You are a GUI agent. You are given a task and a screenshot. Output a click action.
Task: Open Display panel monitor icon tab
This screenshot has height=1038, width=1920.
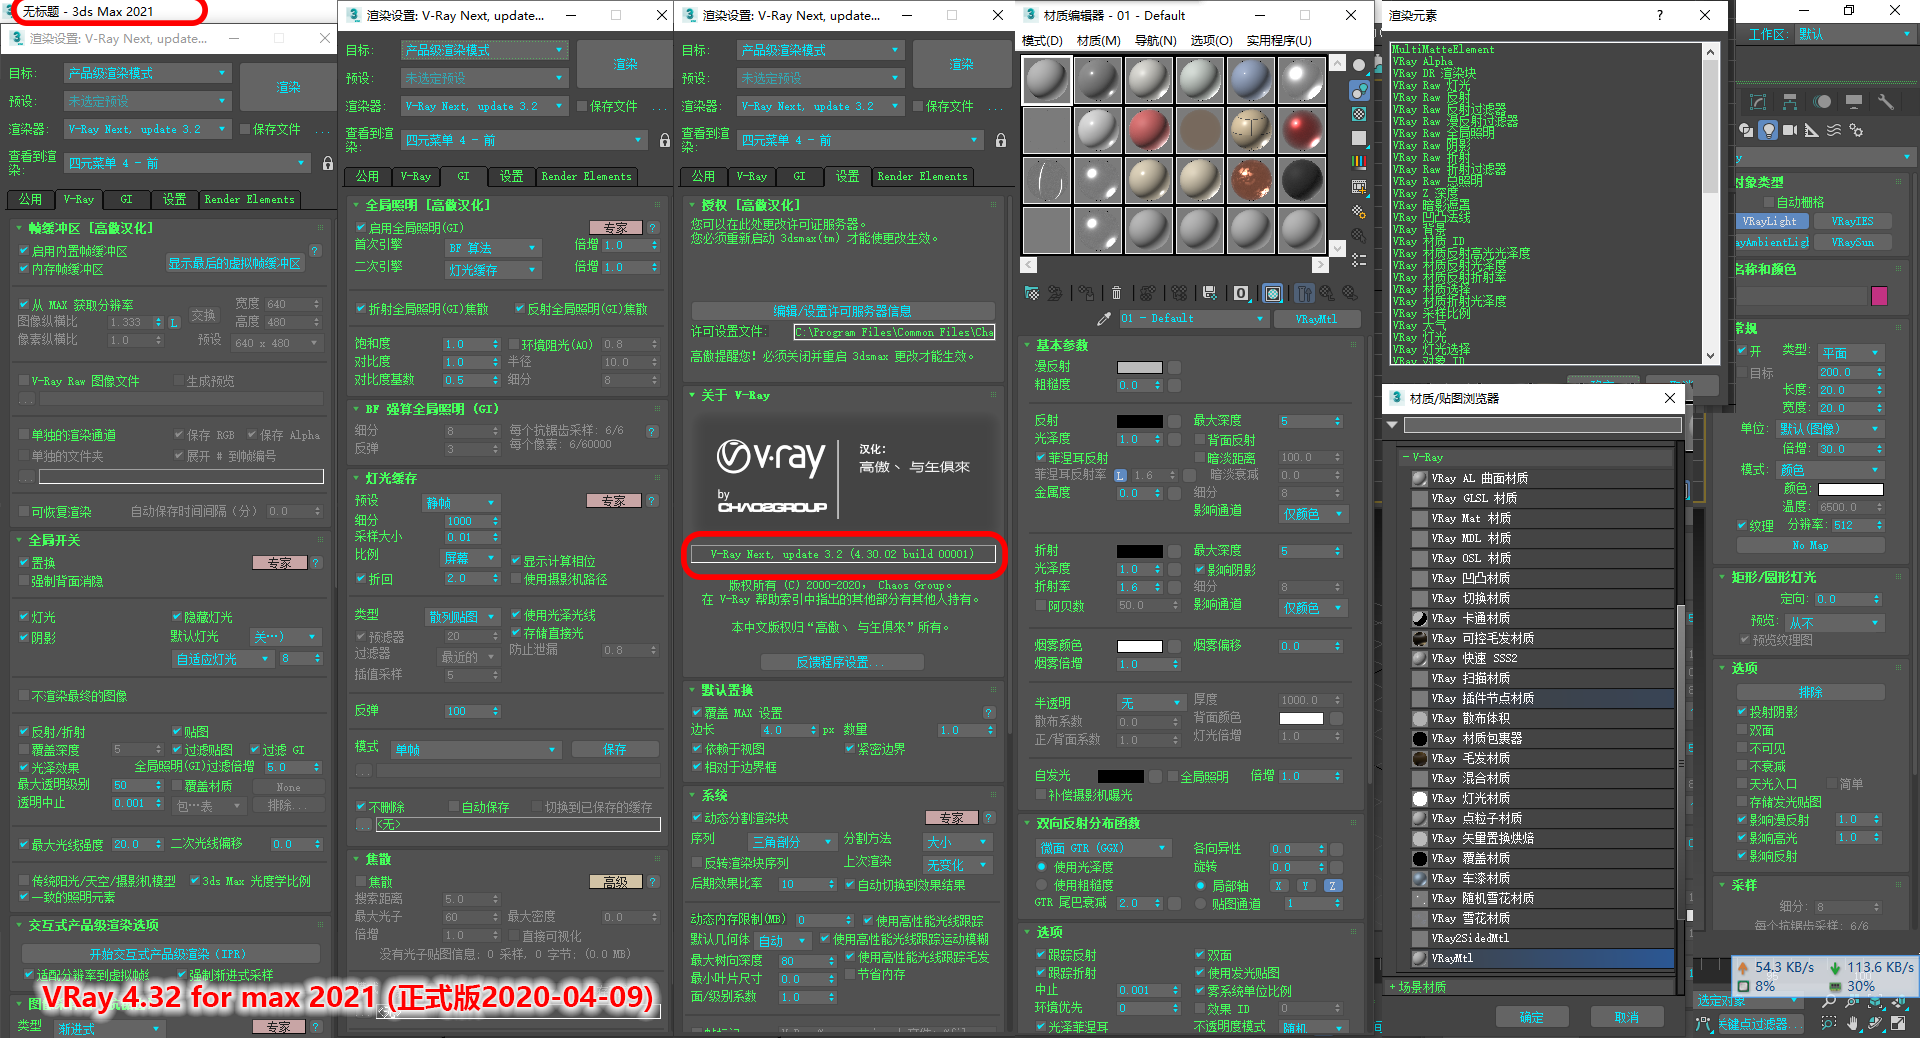click(1854, 102)
